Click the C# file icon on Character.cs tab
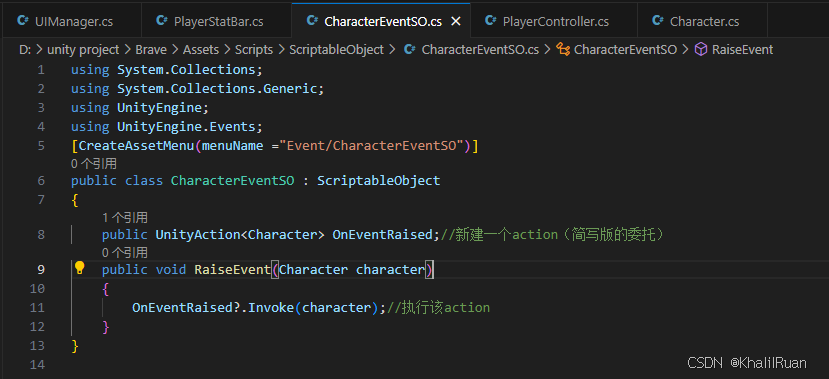This screenshot has height=379, width=829. click(658, 21)
